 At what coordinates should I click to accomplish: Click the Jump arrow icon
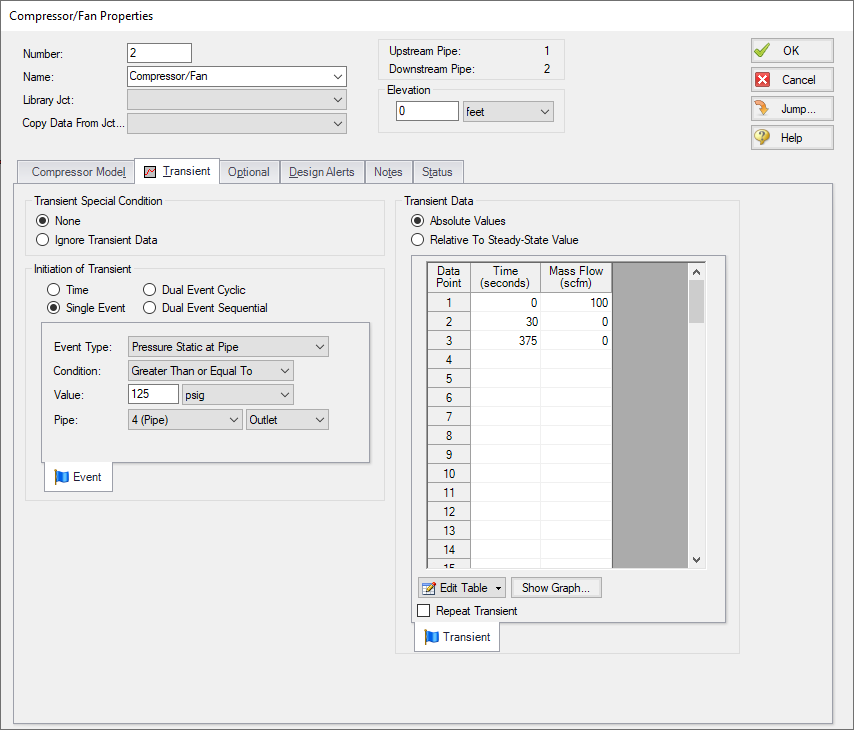763,109
